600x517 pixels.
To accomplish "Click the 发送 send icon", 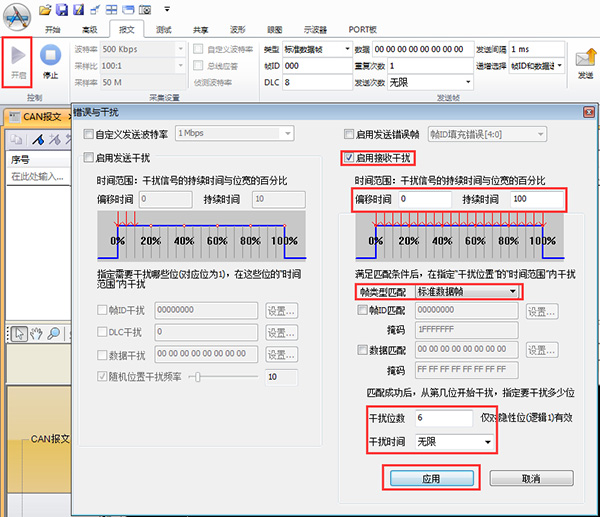I will [585, 62].
